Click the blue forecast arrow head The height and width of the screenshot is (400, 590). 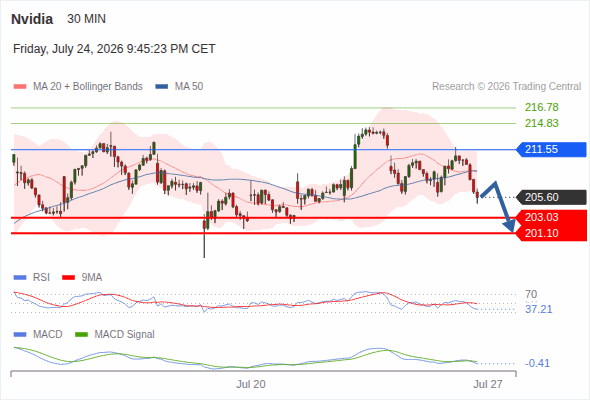[x=509, y=226]
